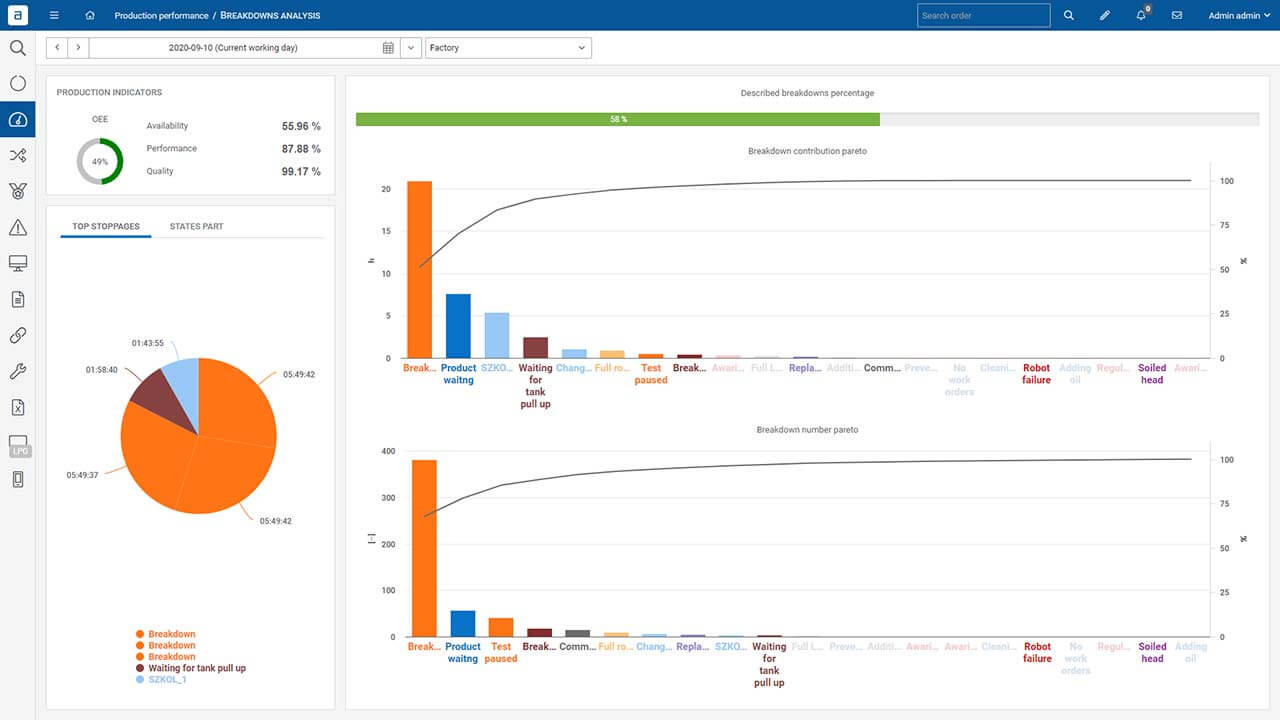Expand the date range dropdown arrow
Viewport: 1280px width, 720px height.
pyautogui.click(x=410, y=48)
